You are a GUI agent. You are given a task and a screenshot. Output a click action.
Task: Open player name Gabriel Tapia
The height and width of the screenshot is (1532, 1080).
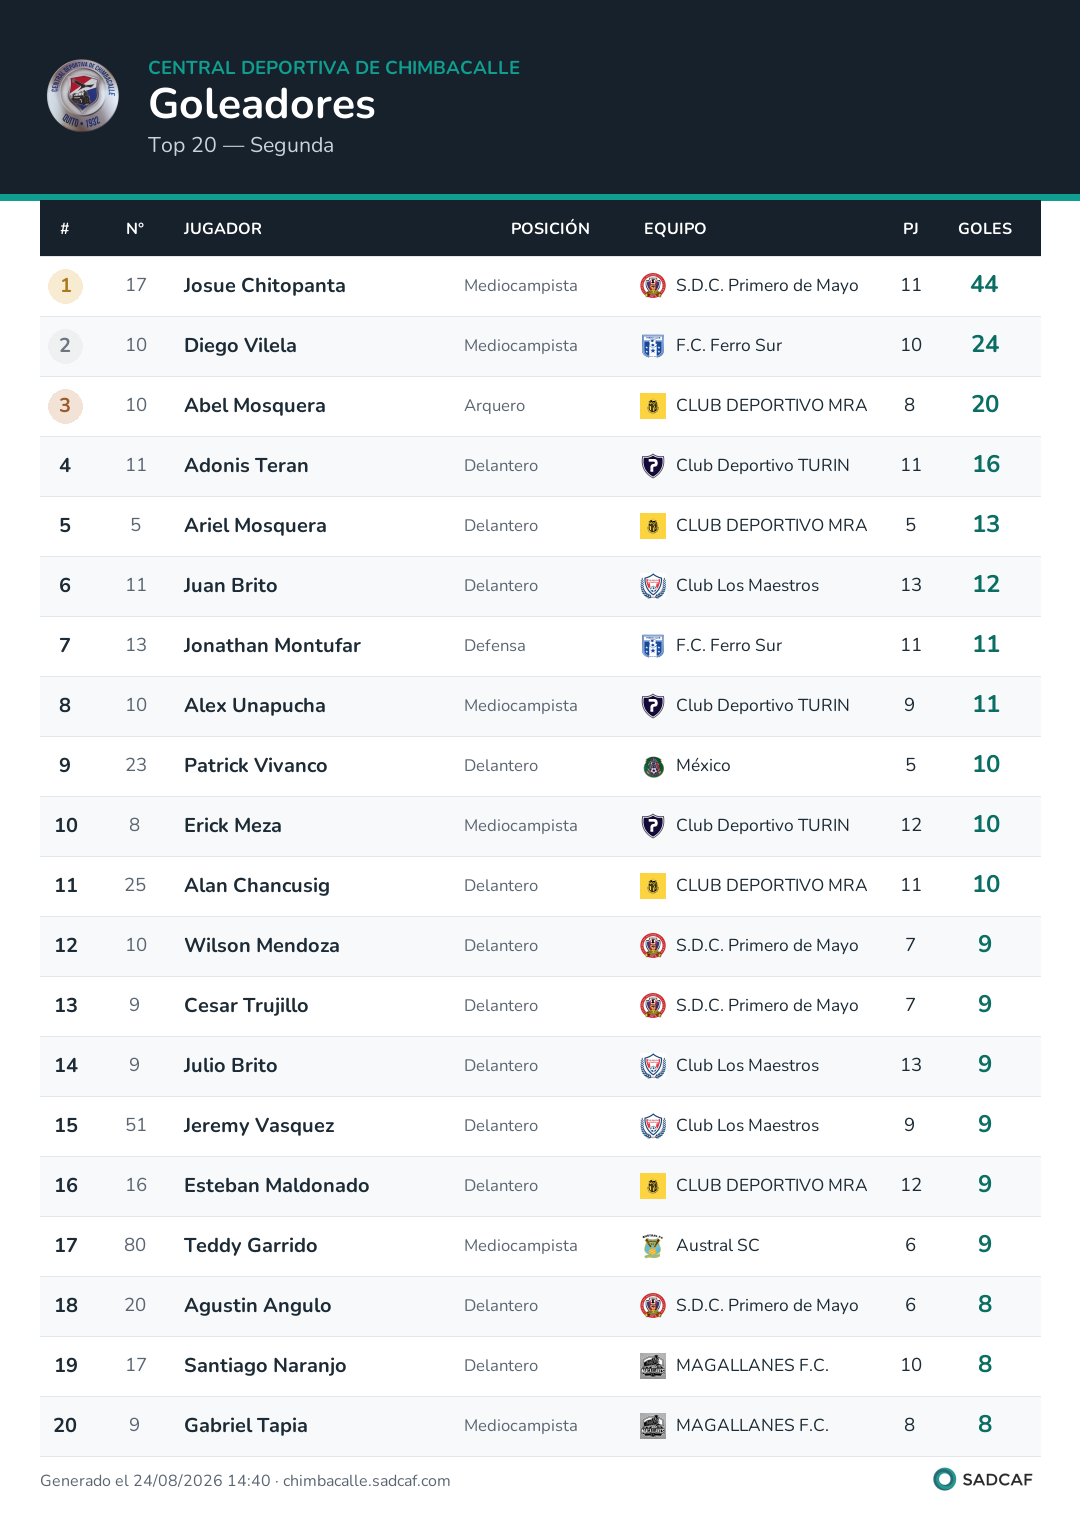tap(246, 1426)
